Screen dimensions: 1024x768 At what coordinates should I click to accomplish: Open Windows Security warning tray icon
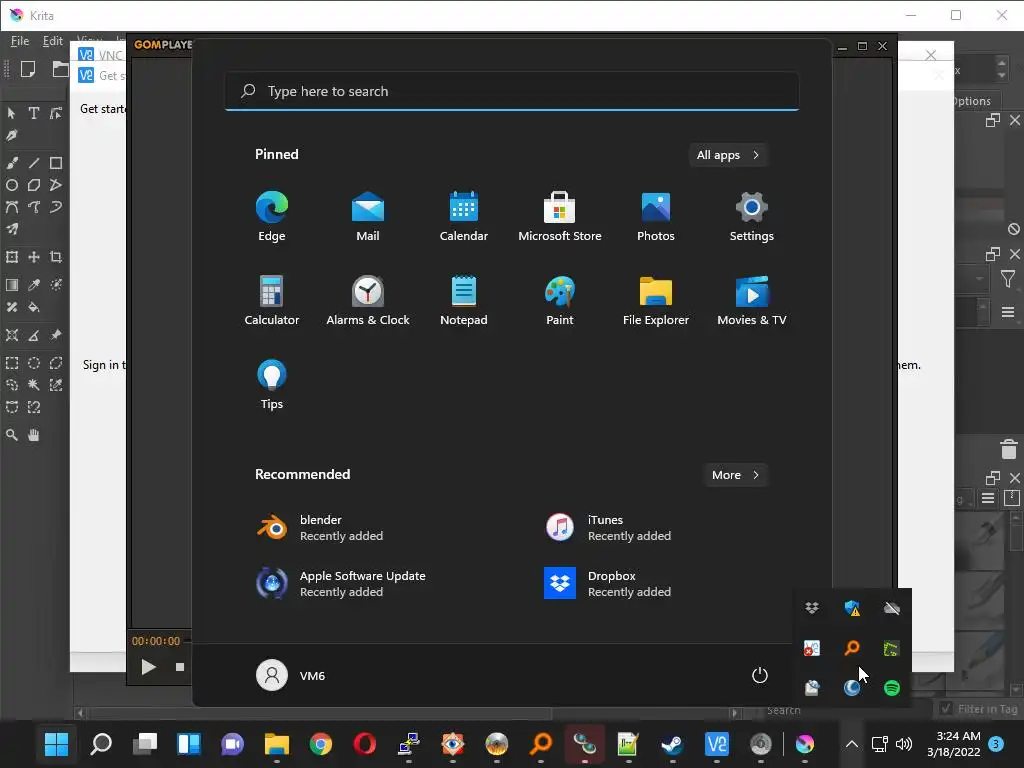[852, 608]
